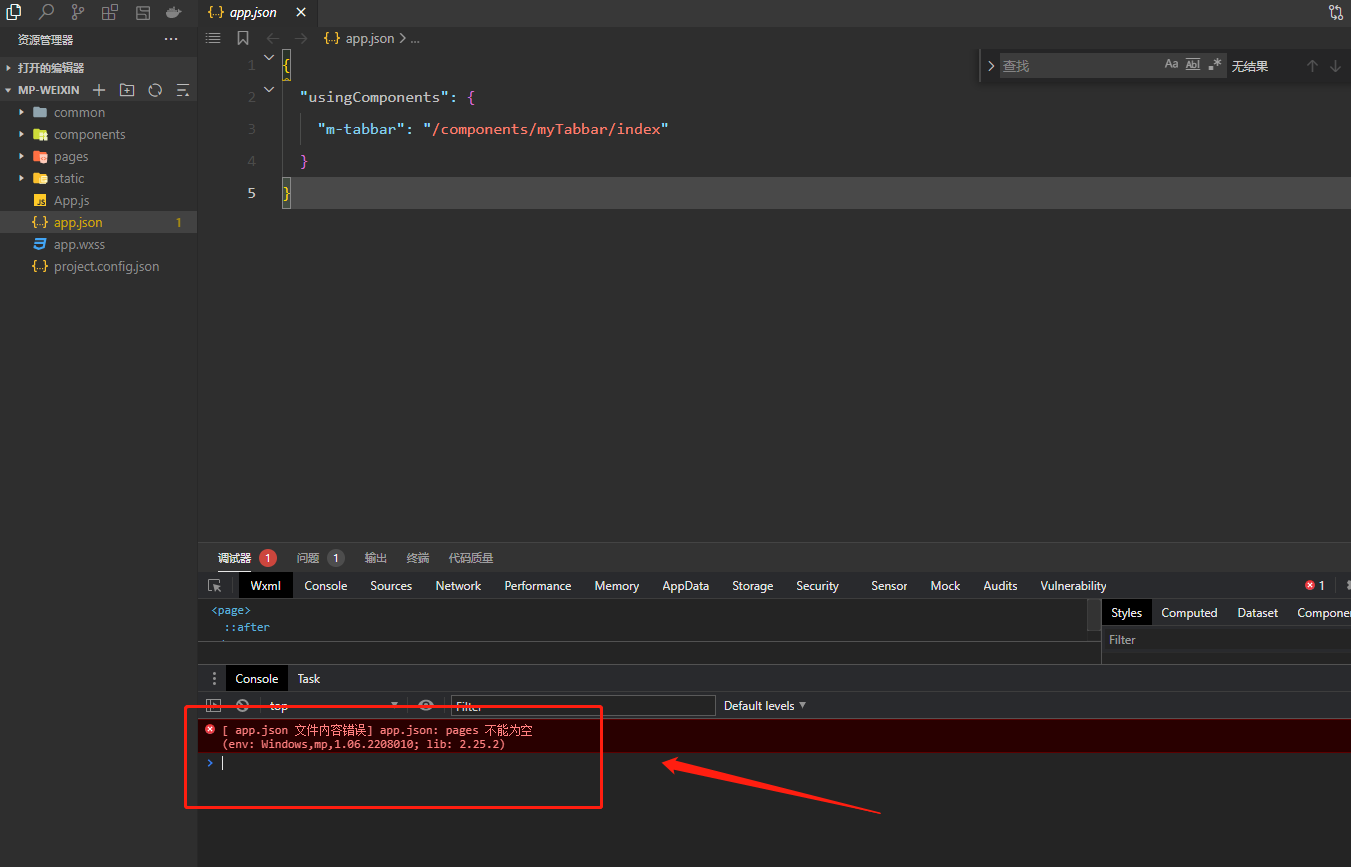Screen dimensions: 1351x867
Task: Switch to the 问题 panel tab
Action: click(x=308, y=558)
